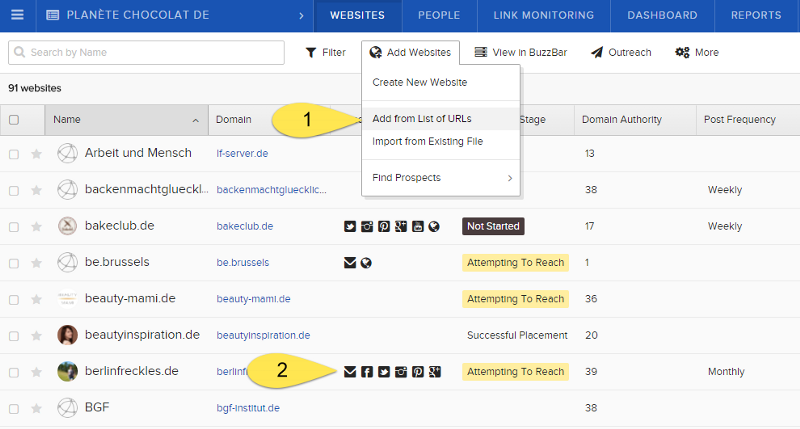Select Add from List of URLs
Screen dimensions: 800x429
tap(441, 119)
